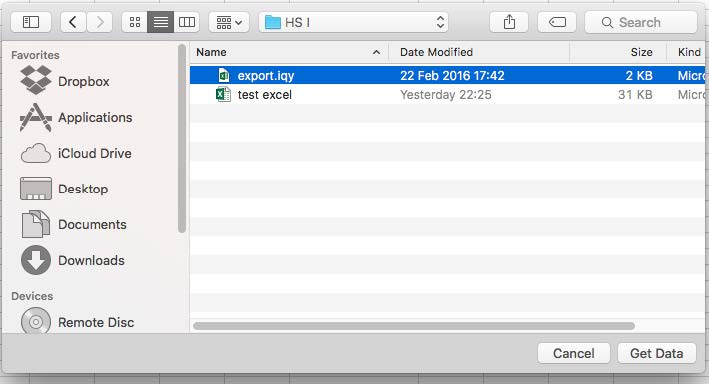Click the Edit Tags icon
This screenshot has height=384, width=709.
[x=557, y=22]
